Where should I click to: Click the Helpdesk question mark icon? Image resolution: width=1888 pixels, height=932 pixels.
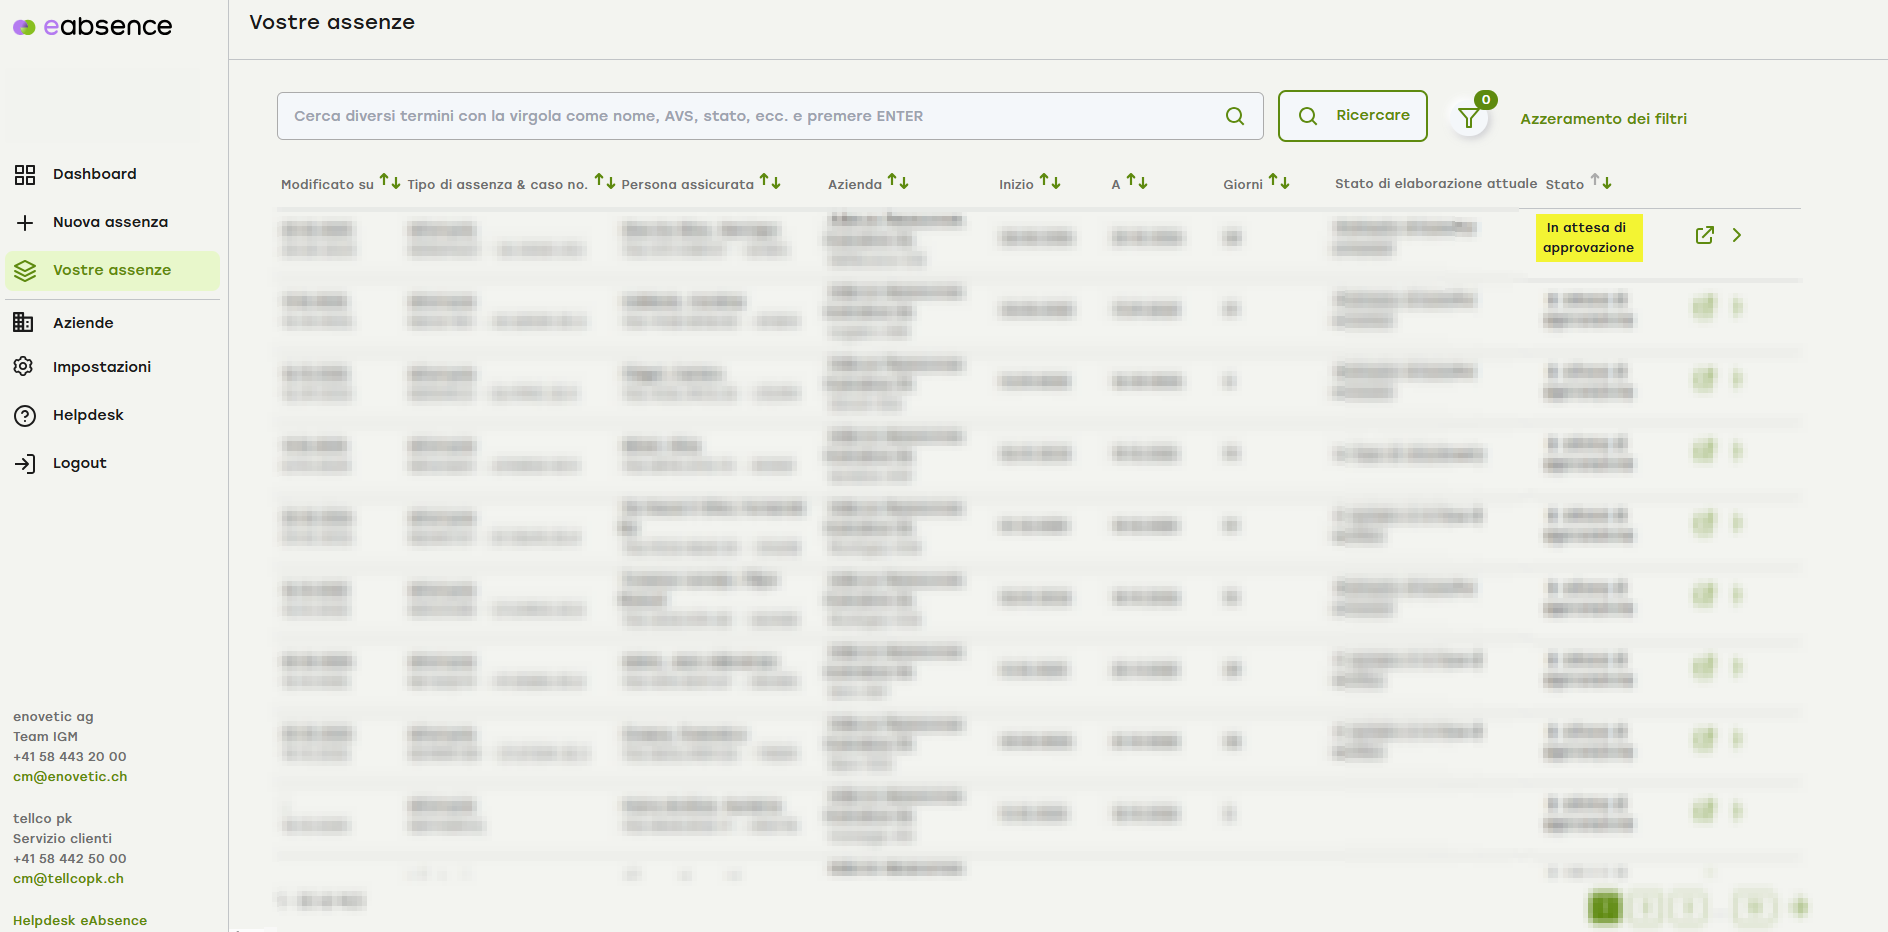tap(25, 415)
